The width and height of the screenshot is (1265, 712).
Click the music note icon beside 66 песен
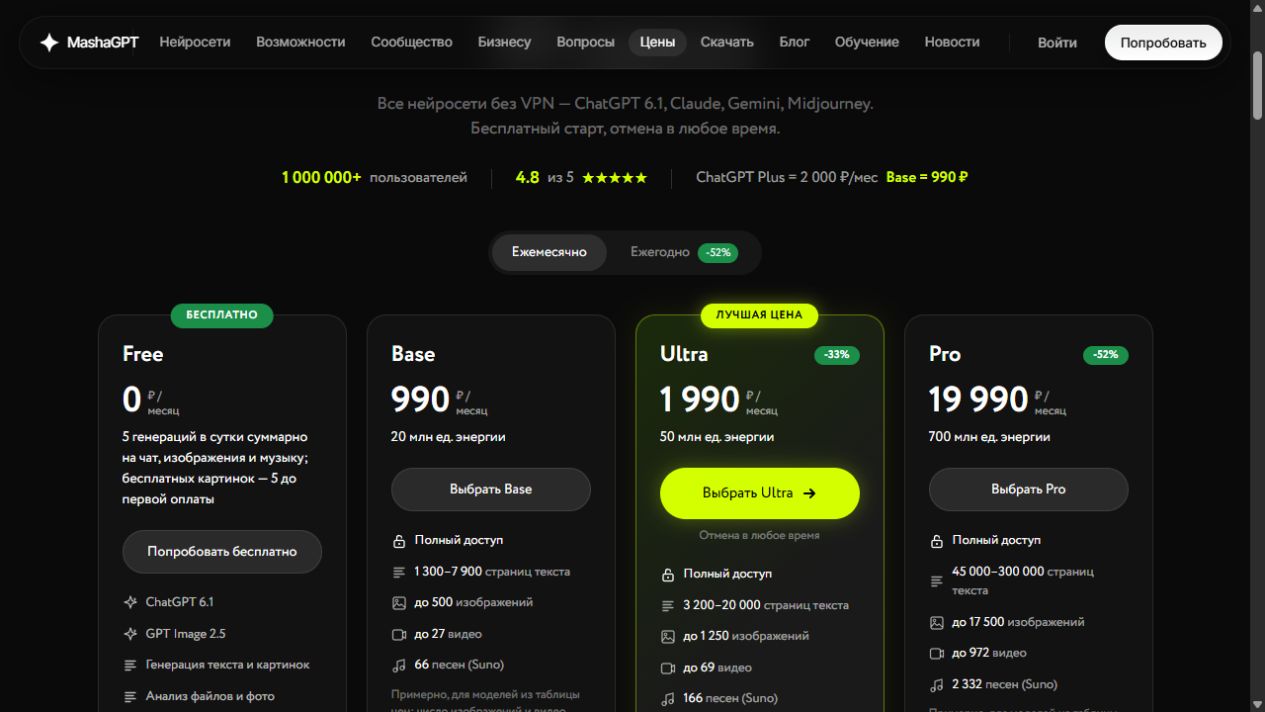[x=399, y=665]
